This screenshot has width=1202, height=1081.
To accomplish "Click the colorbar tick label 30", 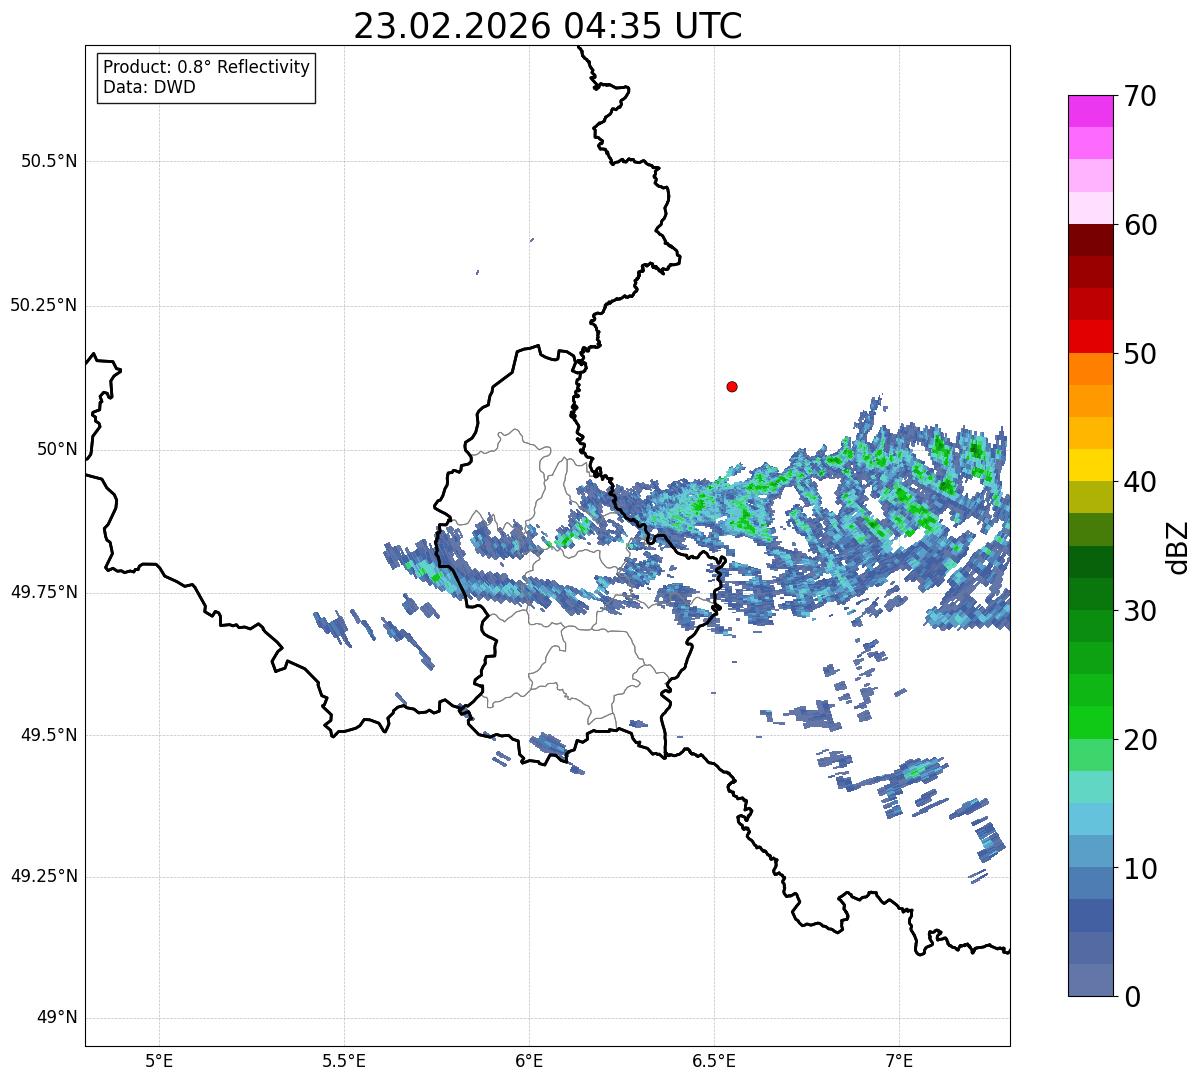I will tap(1140, 611).
